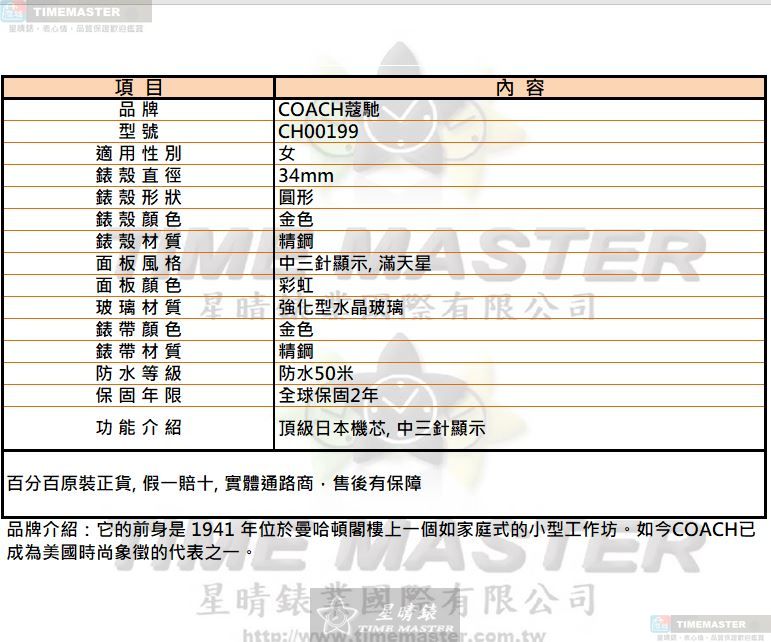Select '精鋼' in the 錶帶材質 row
This screenshot has height=642, width=771.
(296, 351)
